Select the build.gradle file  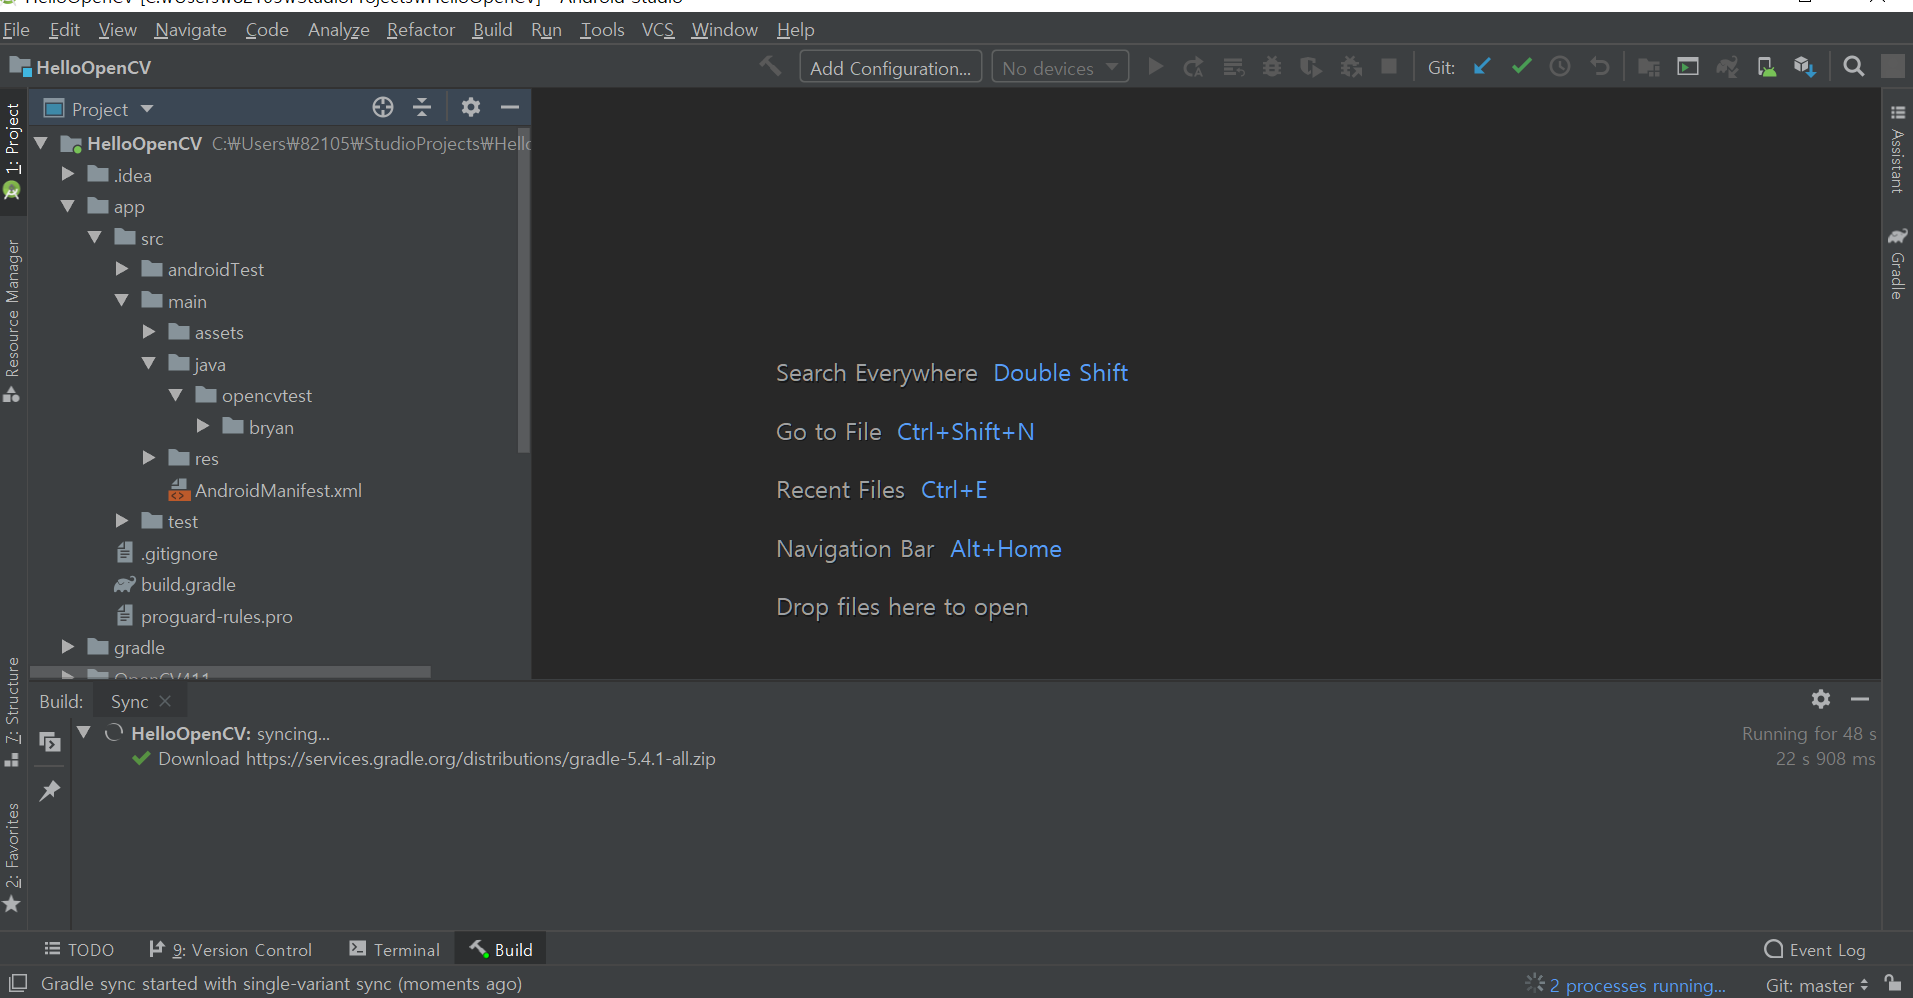[x=188, y=584]
